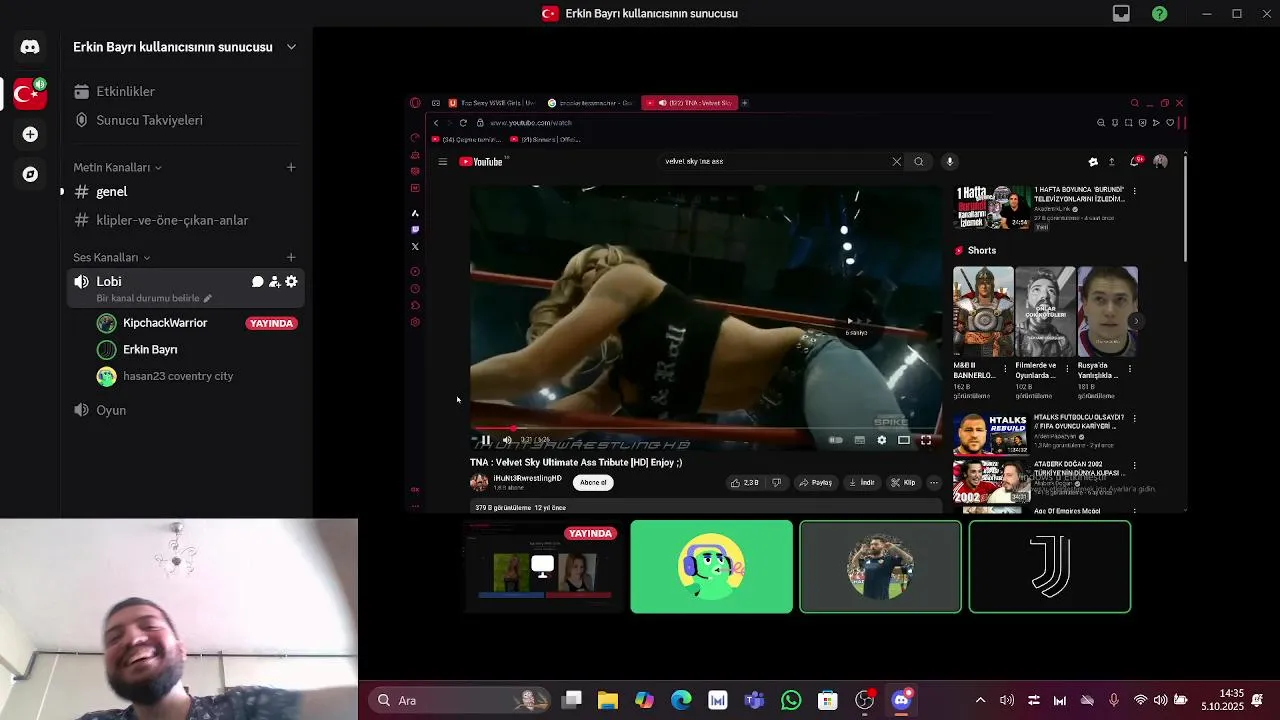Toggle the microphone icon in system tray
The height and width of the screenshot is (720, 1280).
(1114, 700)
